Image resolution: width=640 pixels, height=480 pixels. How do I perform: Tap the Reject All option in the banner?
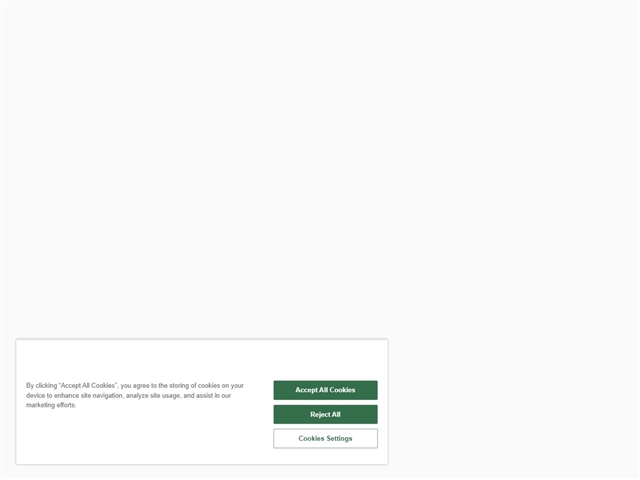pyautogui.click(x=325, y=414)
